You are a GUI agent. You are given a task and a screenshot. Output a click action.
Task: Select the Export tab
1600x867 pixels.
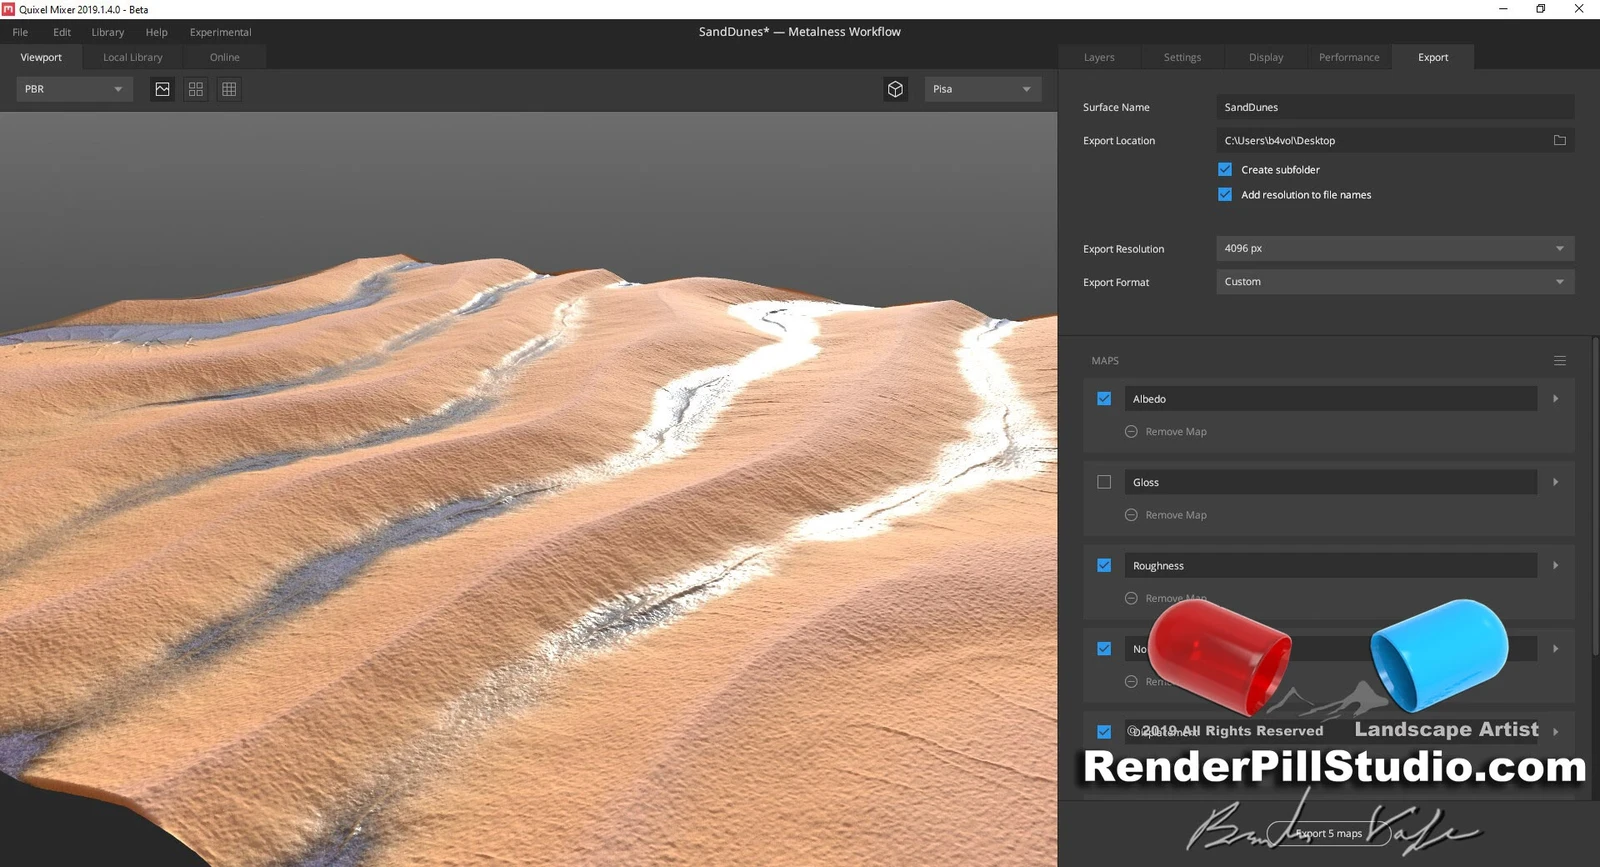pyautogui.click(x=1433, y=57)
